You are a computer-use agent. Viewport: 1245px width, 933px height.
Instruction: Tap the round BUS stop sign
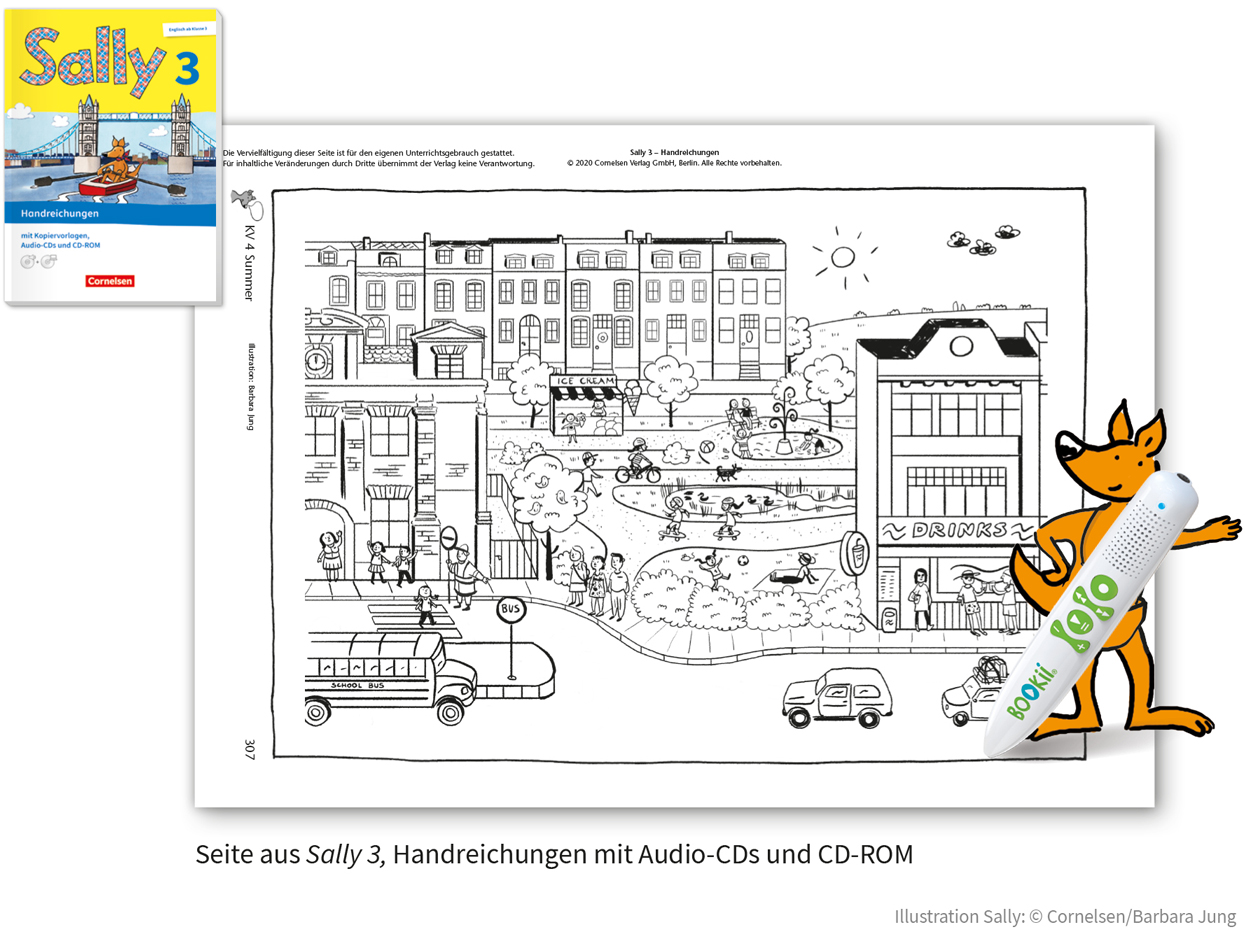coord(510,608)
